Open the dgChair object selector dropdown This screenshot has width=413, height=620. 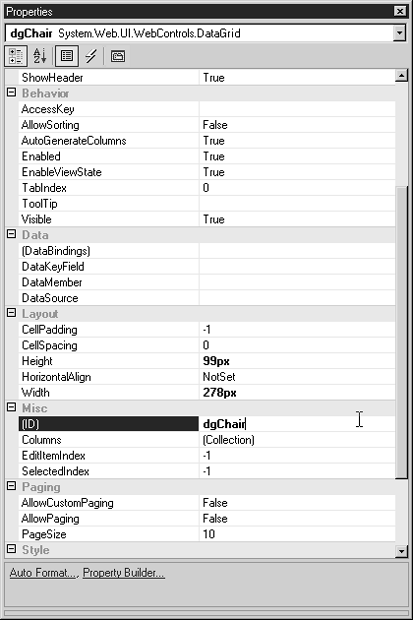(400, 33)
